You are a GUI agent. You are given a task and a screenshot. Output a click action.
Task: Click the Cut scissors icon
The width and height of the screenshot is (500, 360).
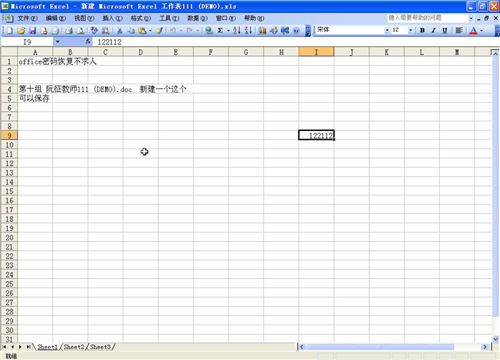119,31
